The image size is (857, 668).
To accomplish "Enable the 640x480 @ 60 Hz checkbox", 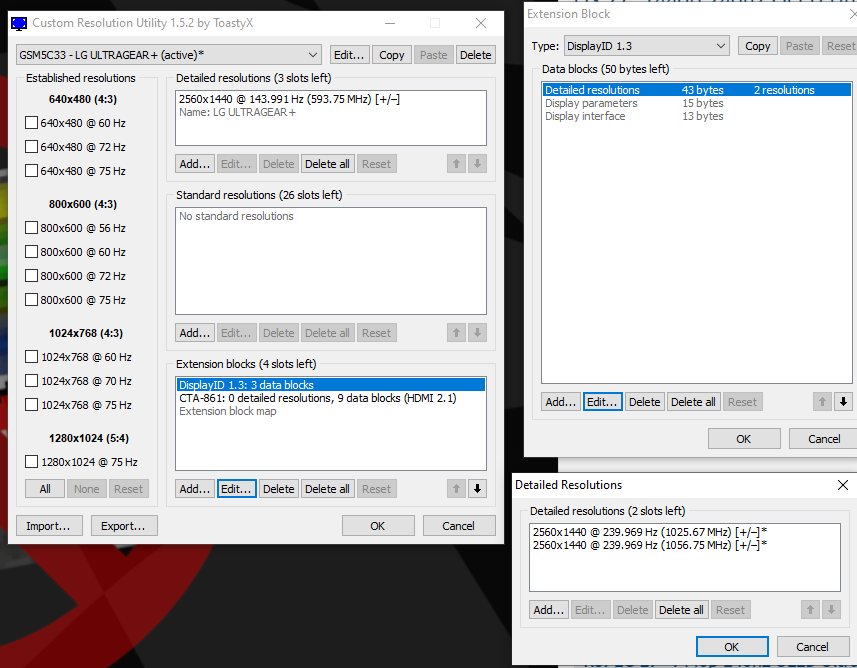I will (31, 123).
